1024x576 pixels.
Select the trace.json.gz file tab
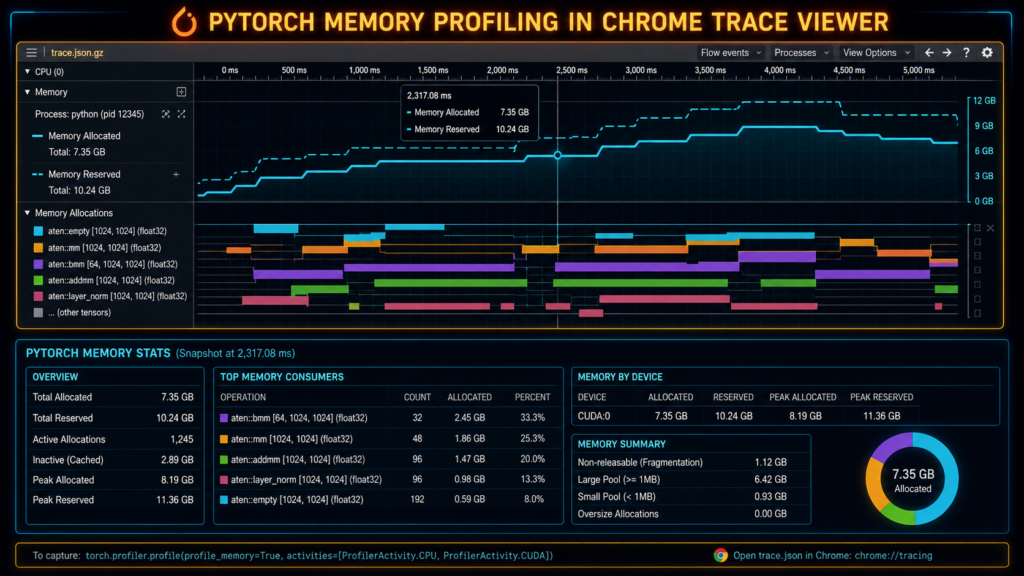[x=77, y=52]
